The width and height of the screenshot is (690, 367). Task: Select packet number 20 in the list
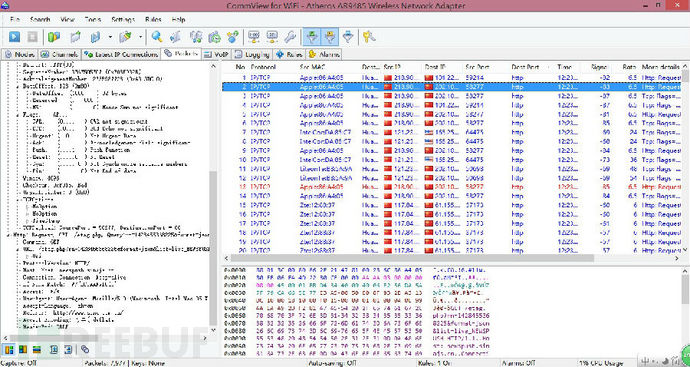(x=451, y=250)
